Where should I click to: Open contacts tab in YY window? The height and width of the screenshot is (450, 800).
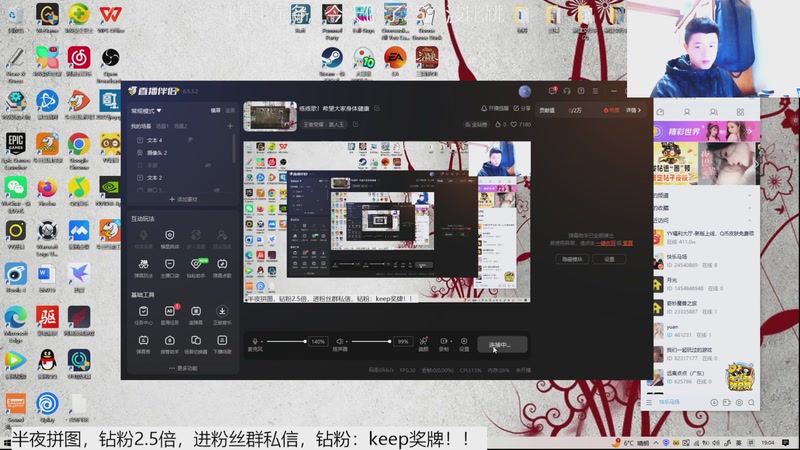coord(687,112)
